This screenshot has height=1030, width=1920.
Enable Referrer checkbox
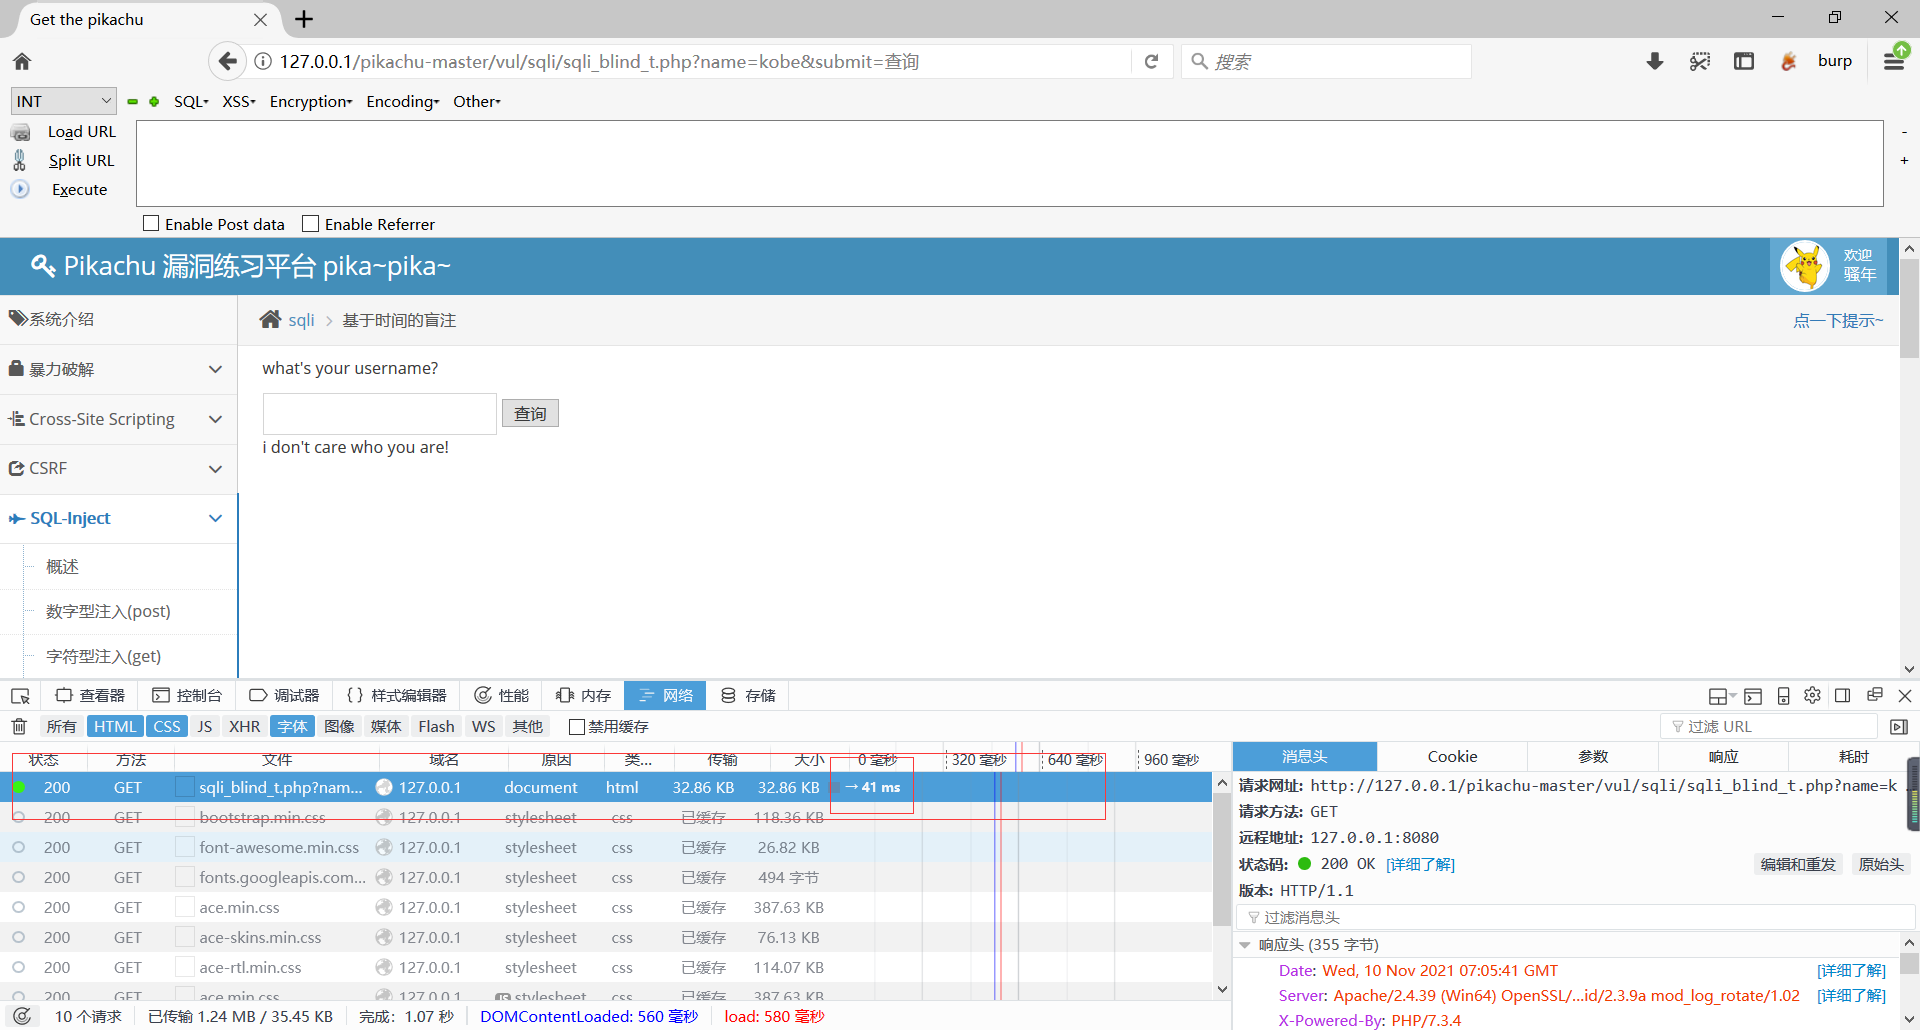click(311, 224)
